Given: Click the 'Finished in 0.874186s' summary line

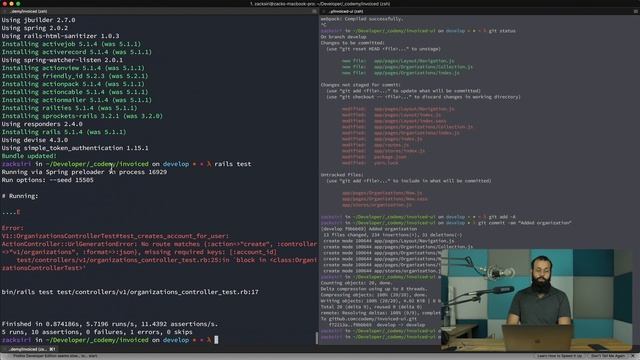Looking at the screenshot, I should (110, 324).
